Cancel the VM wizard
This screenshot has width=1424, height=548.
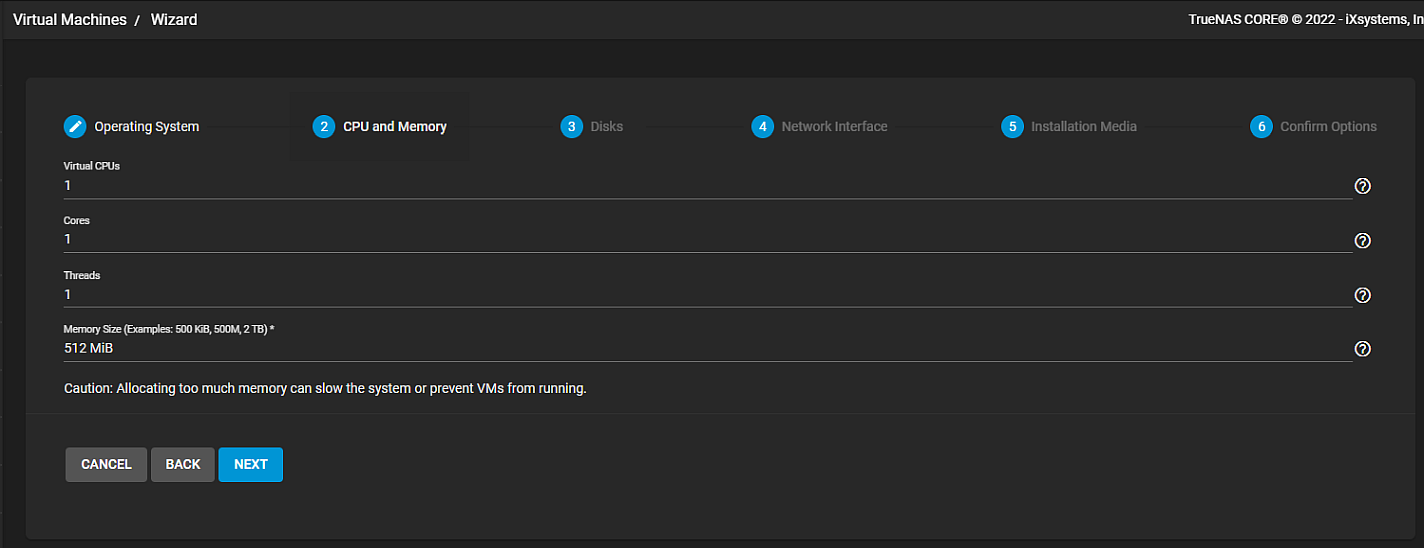coord(106,464)
